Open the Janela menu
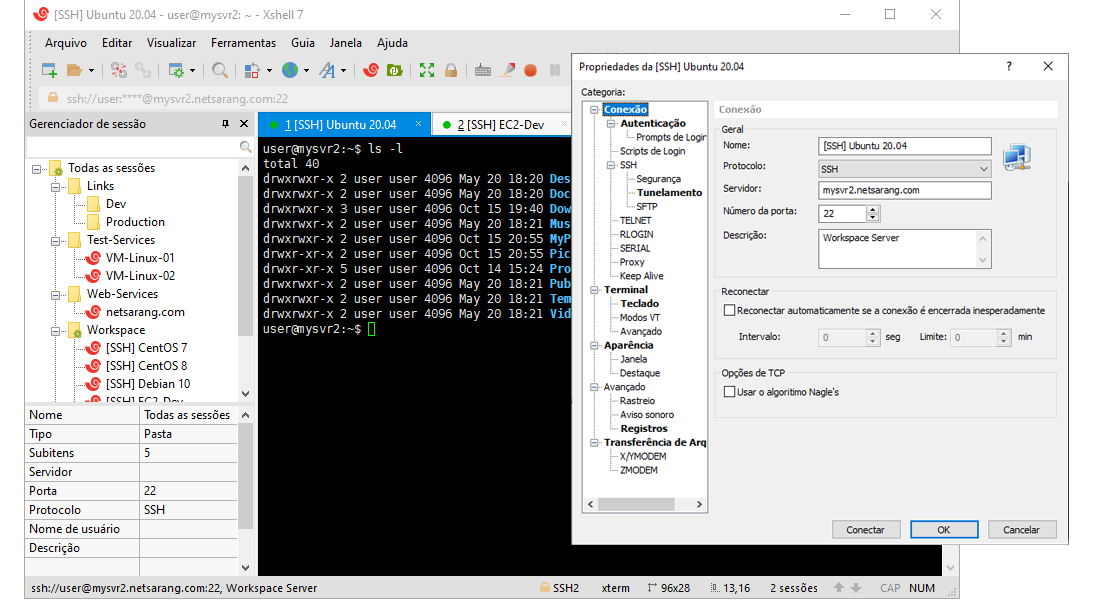 coord(346,43)
